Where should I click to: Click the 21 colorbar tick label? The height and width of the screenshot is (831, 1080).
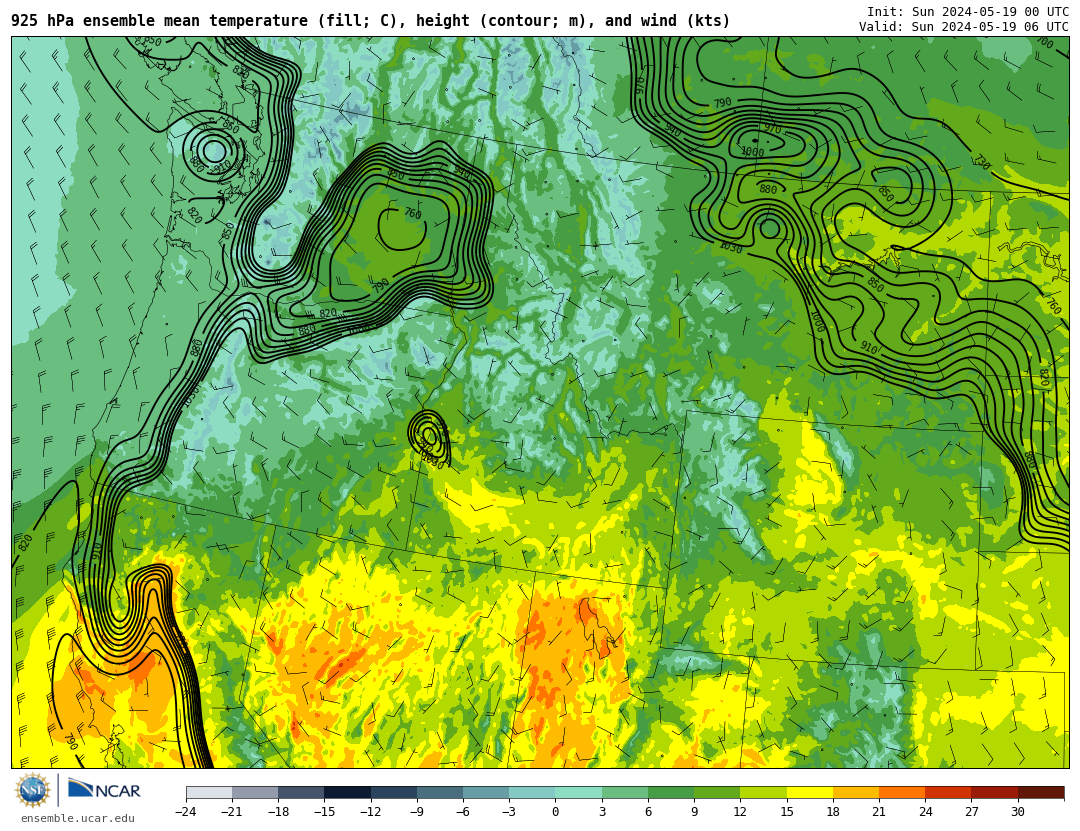click(879, 812)
